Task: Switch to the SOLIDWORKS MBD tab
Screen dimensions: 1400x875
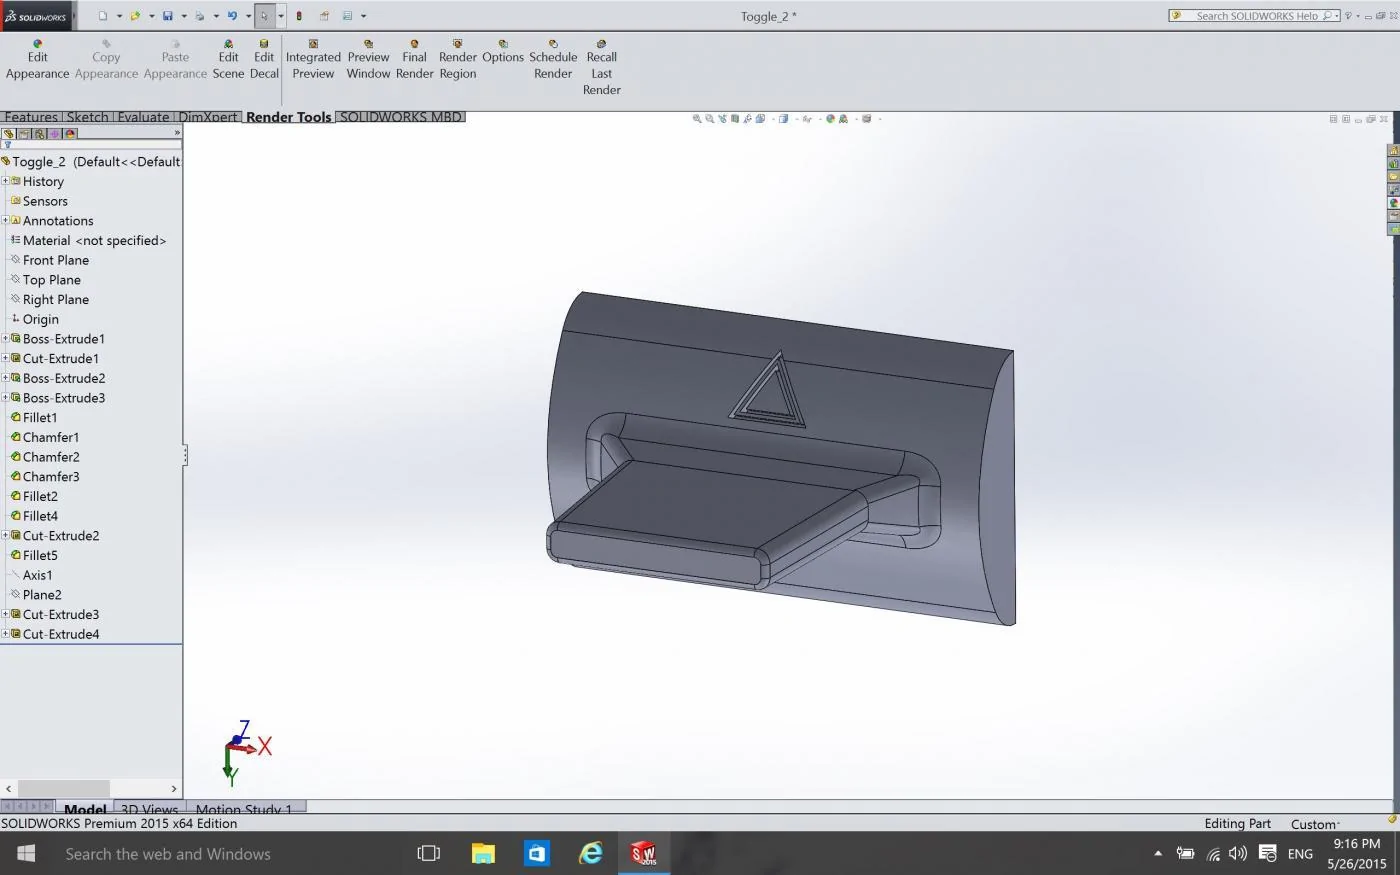Action: (x=401, y=117)
